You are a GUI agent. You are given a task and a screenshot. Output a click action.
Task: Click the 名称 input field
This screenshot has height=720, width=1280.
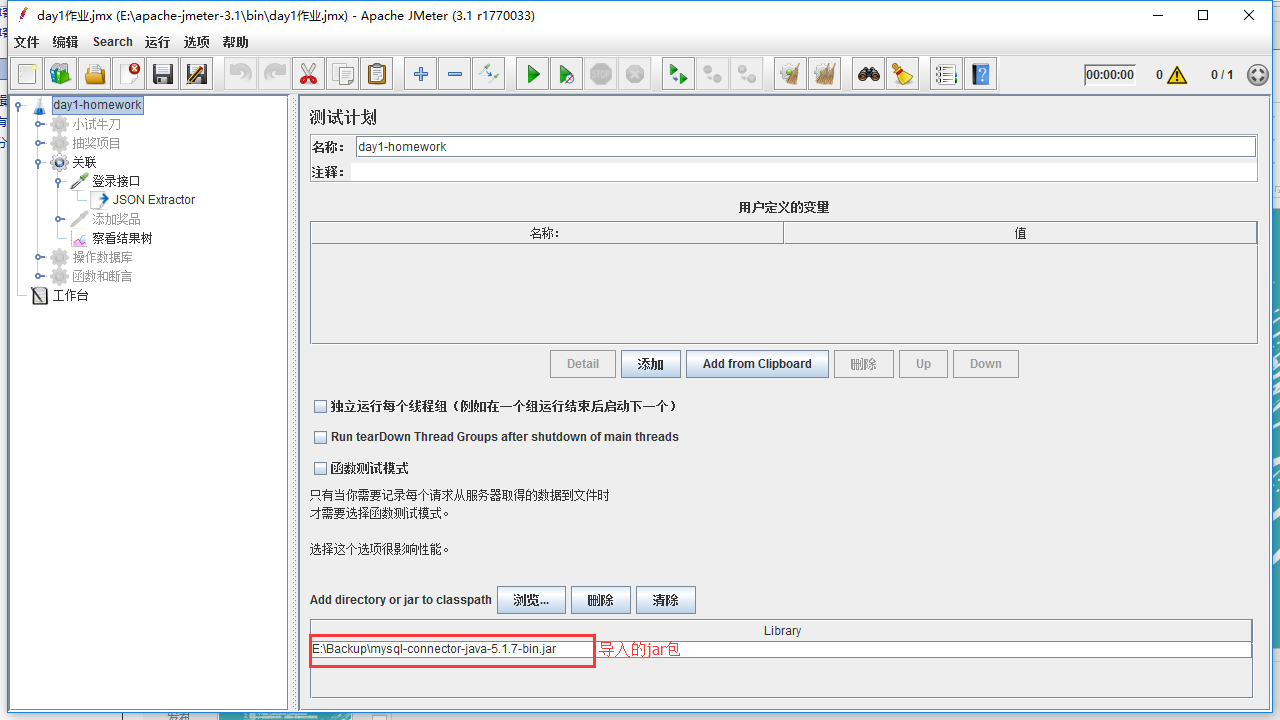[805, 147]
